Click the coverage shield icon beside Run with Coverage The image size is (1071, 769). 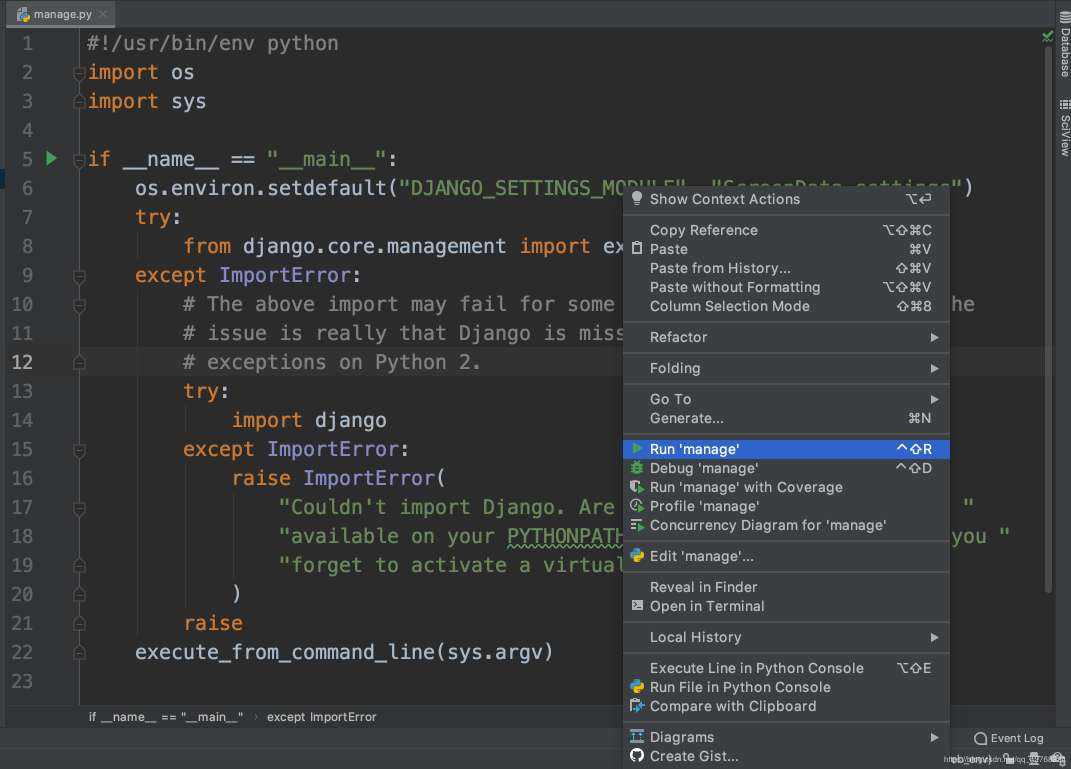[637, 487]
